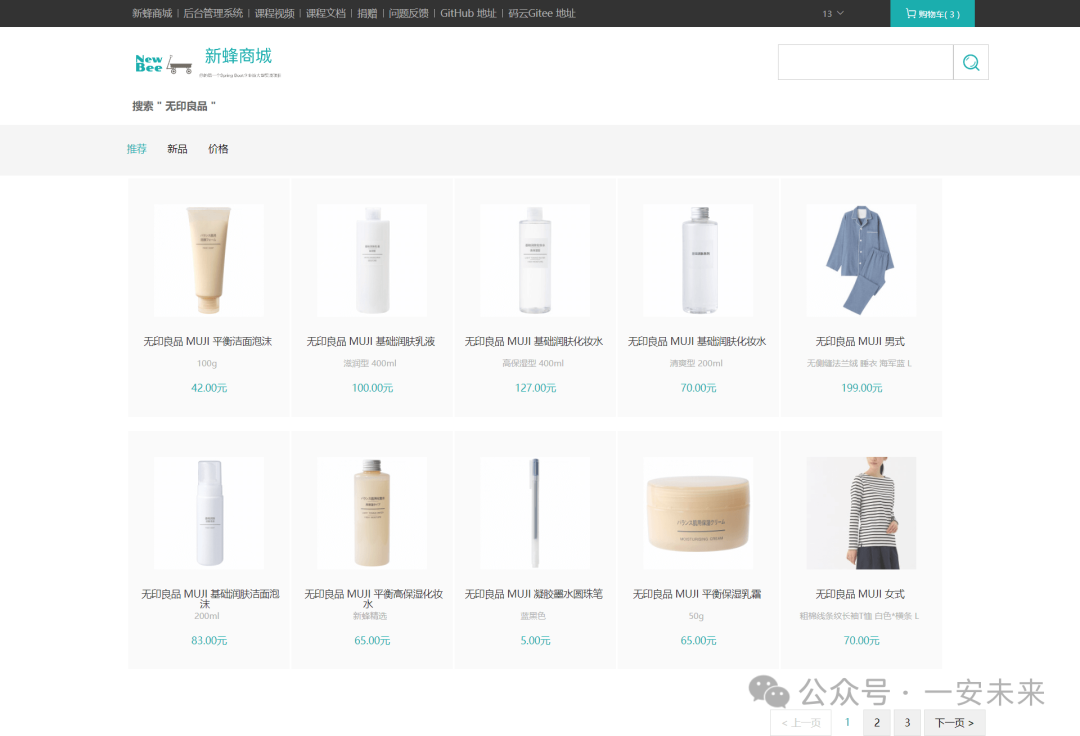The width and height of the screenshot is (1080, 736).
Task: Open the 清爽型 200ml toner image
Action: click(698, 260)
